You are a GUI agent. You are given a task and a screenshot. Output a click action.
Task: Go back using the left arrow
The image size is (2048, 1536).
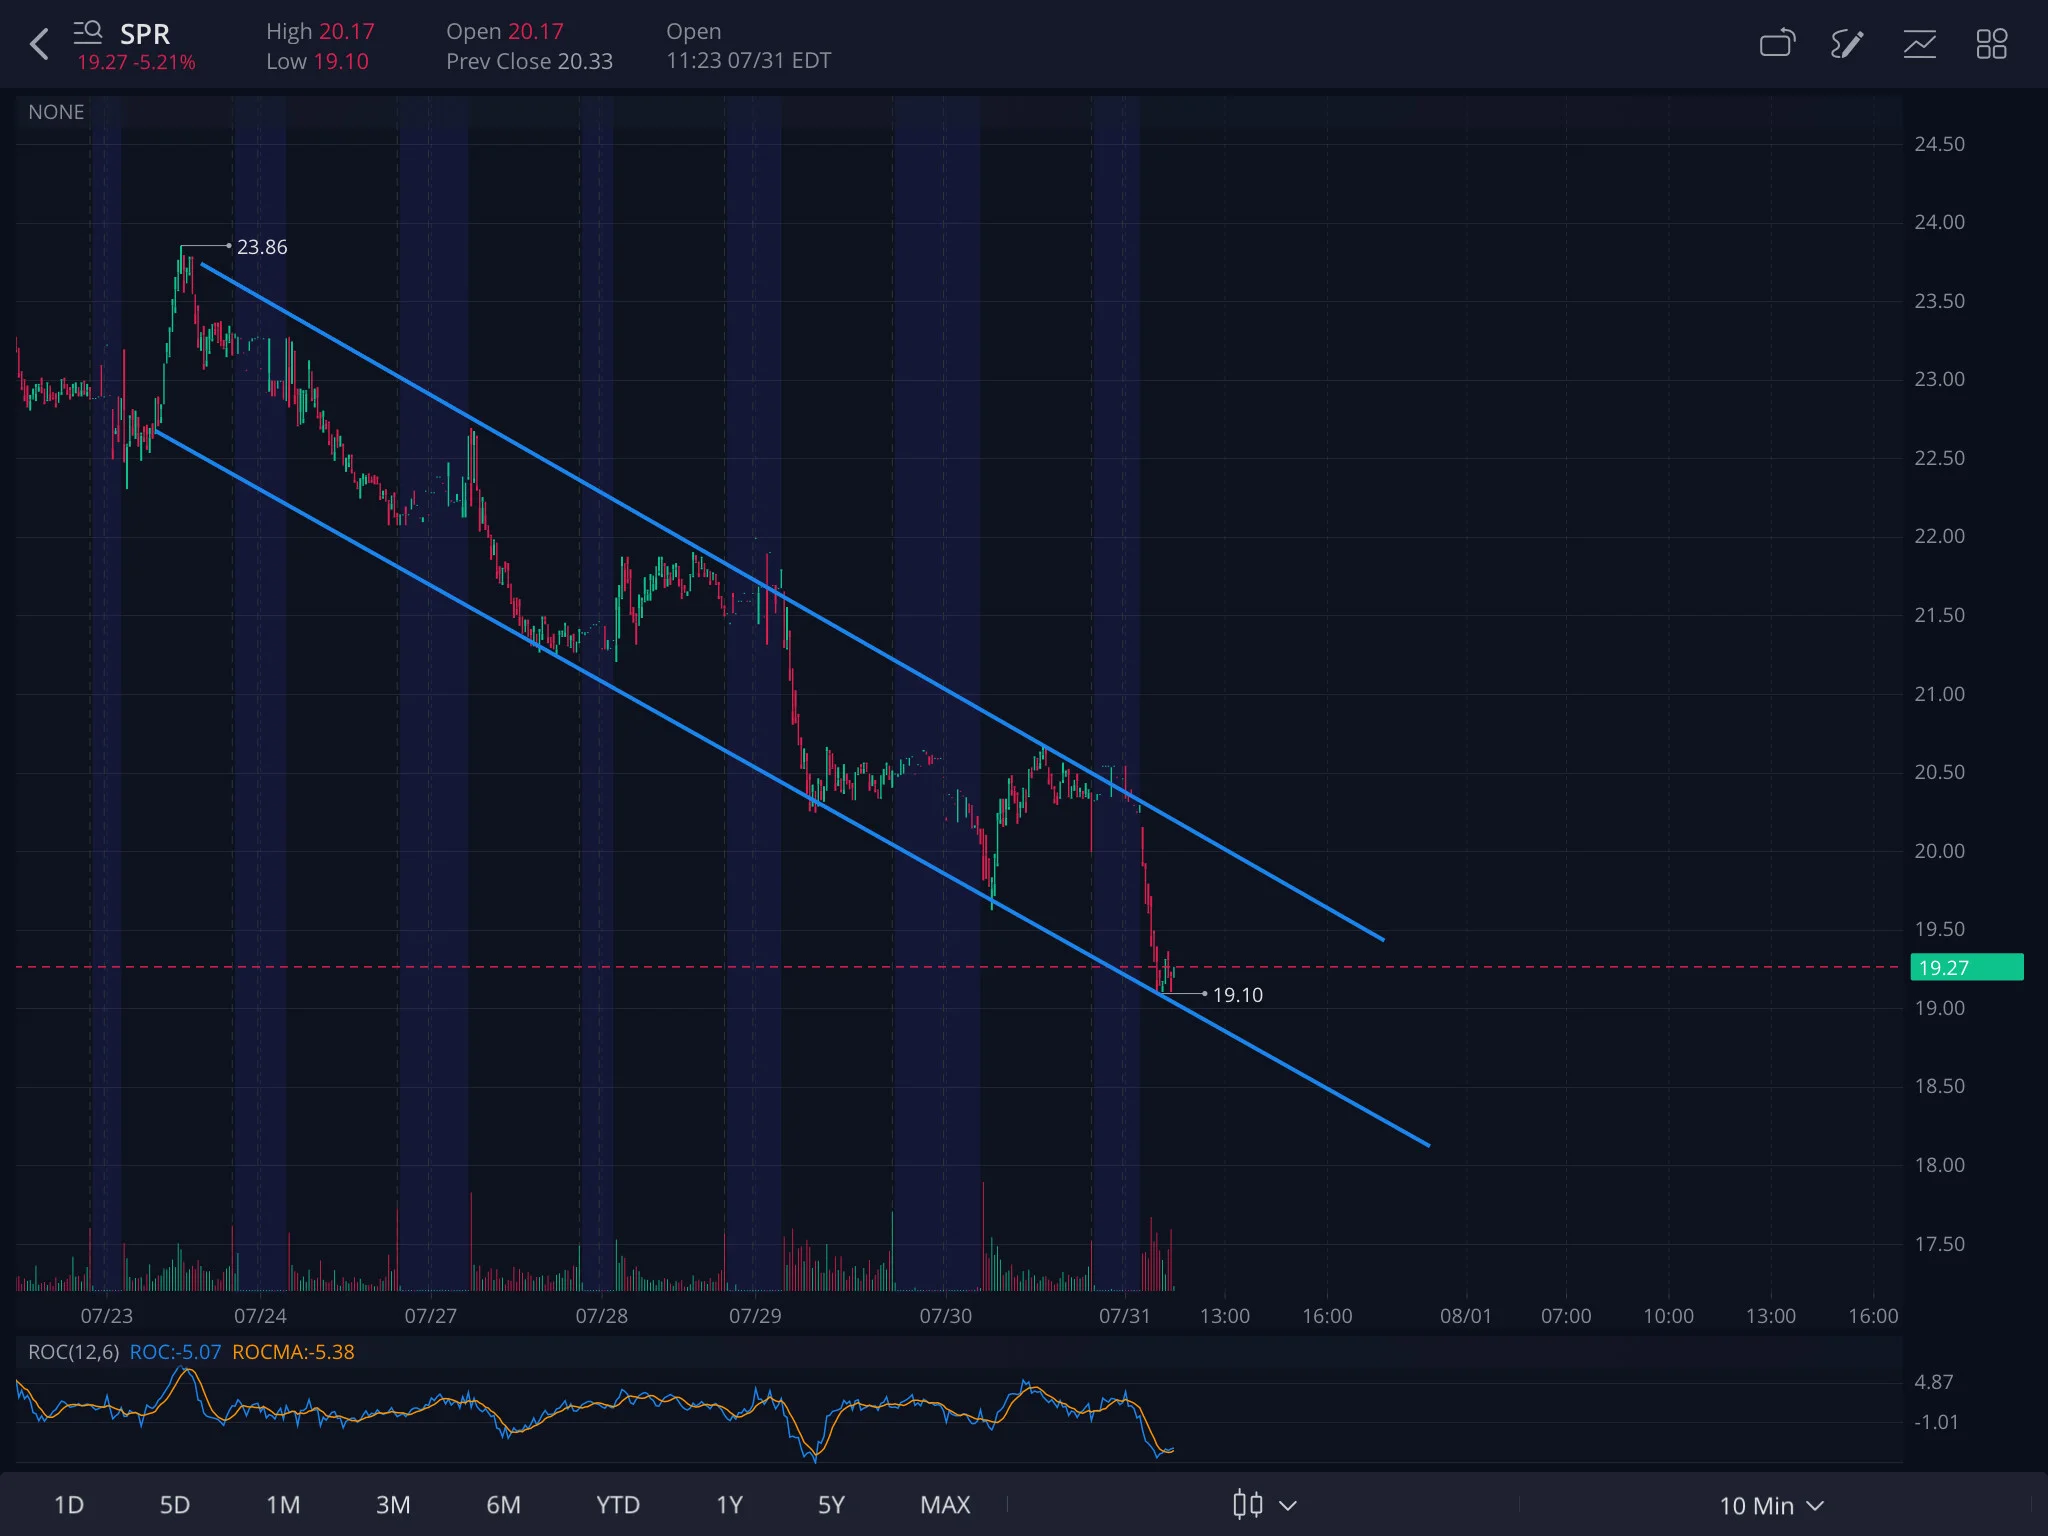coord(39,44)
